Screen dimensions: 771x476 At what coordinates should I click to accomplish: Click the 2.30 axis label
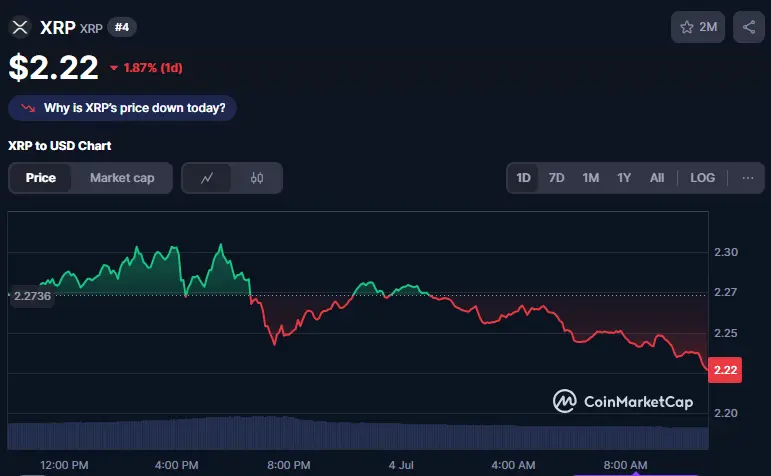tap(726, 252)
